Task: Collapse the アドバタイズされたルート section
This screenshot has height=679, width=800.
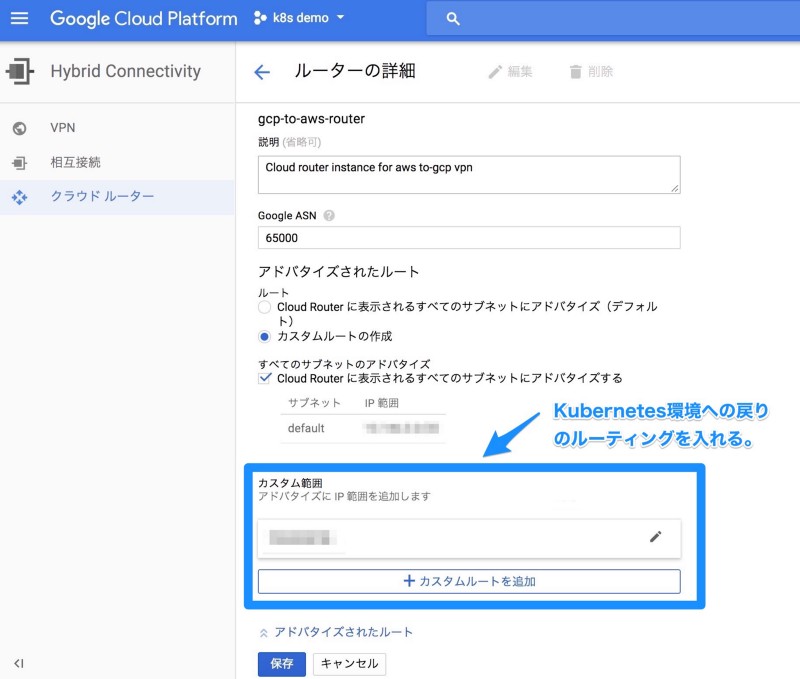Action: point(336,633)
